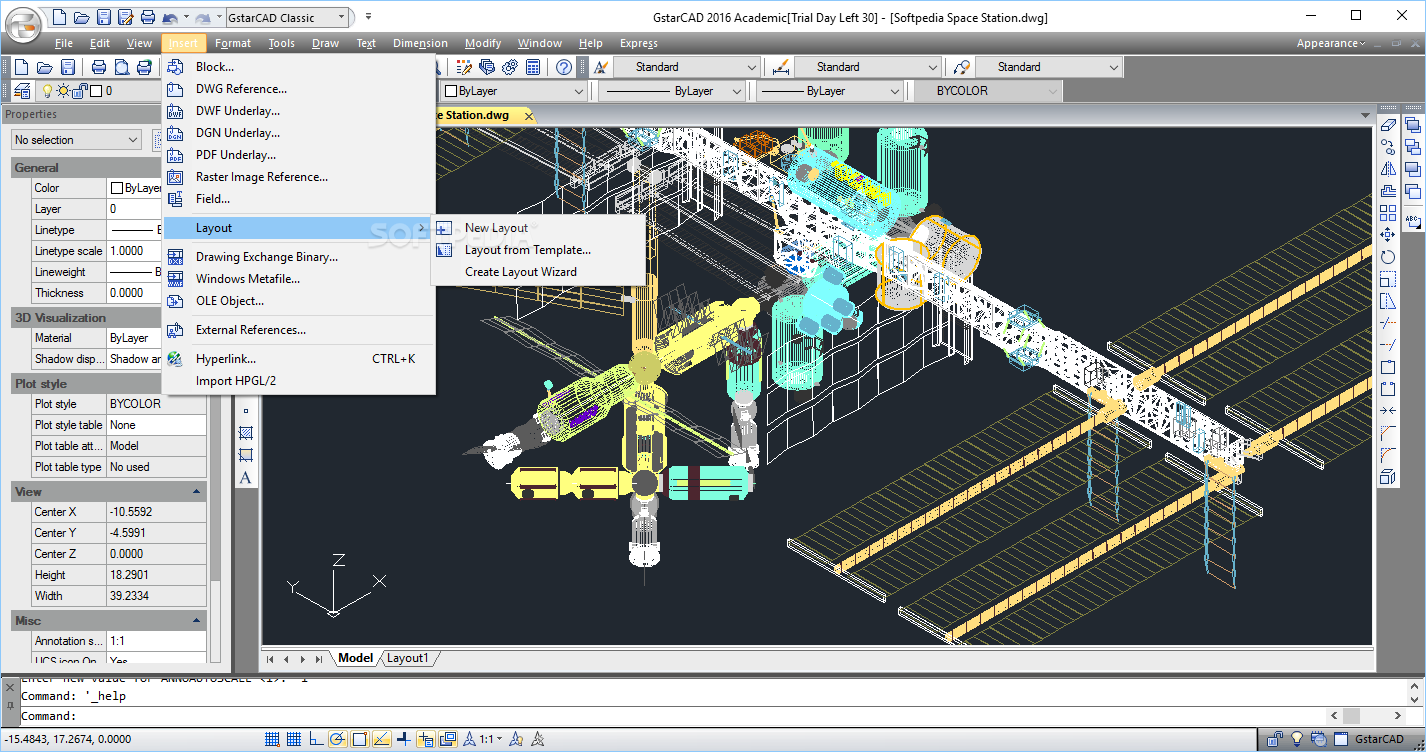The image size is (1426, 752).
Task: Click the Text Style icon beside Standard
Action: point(601,67)
